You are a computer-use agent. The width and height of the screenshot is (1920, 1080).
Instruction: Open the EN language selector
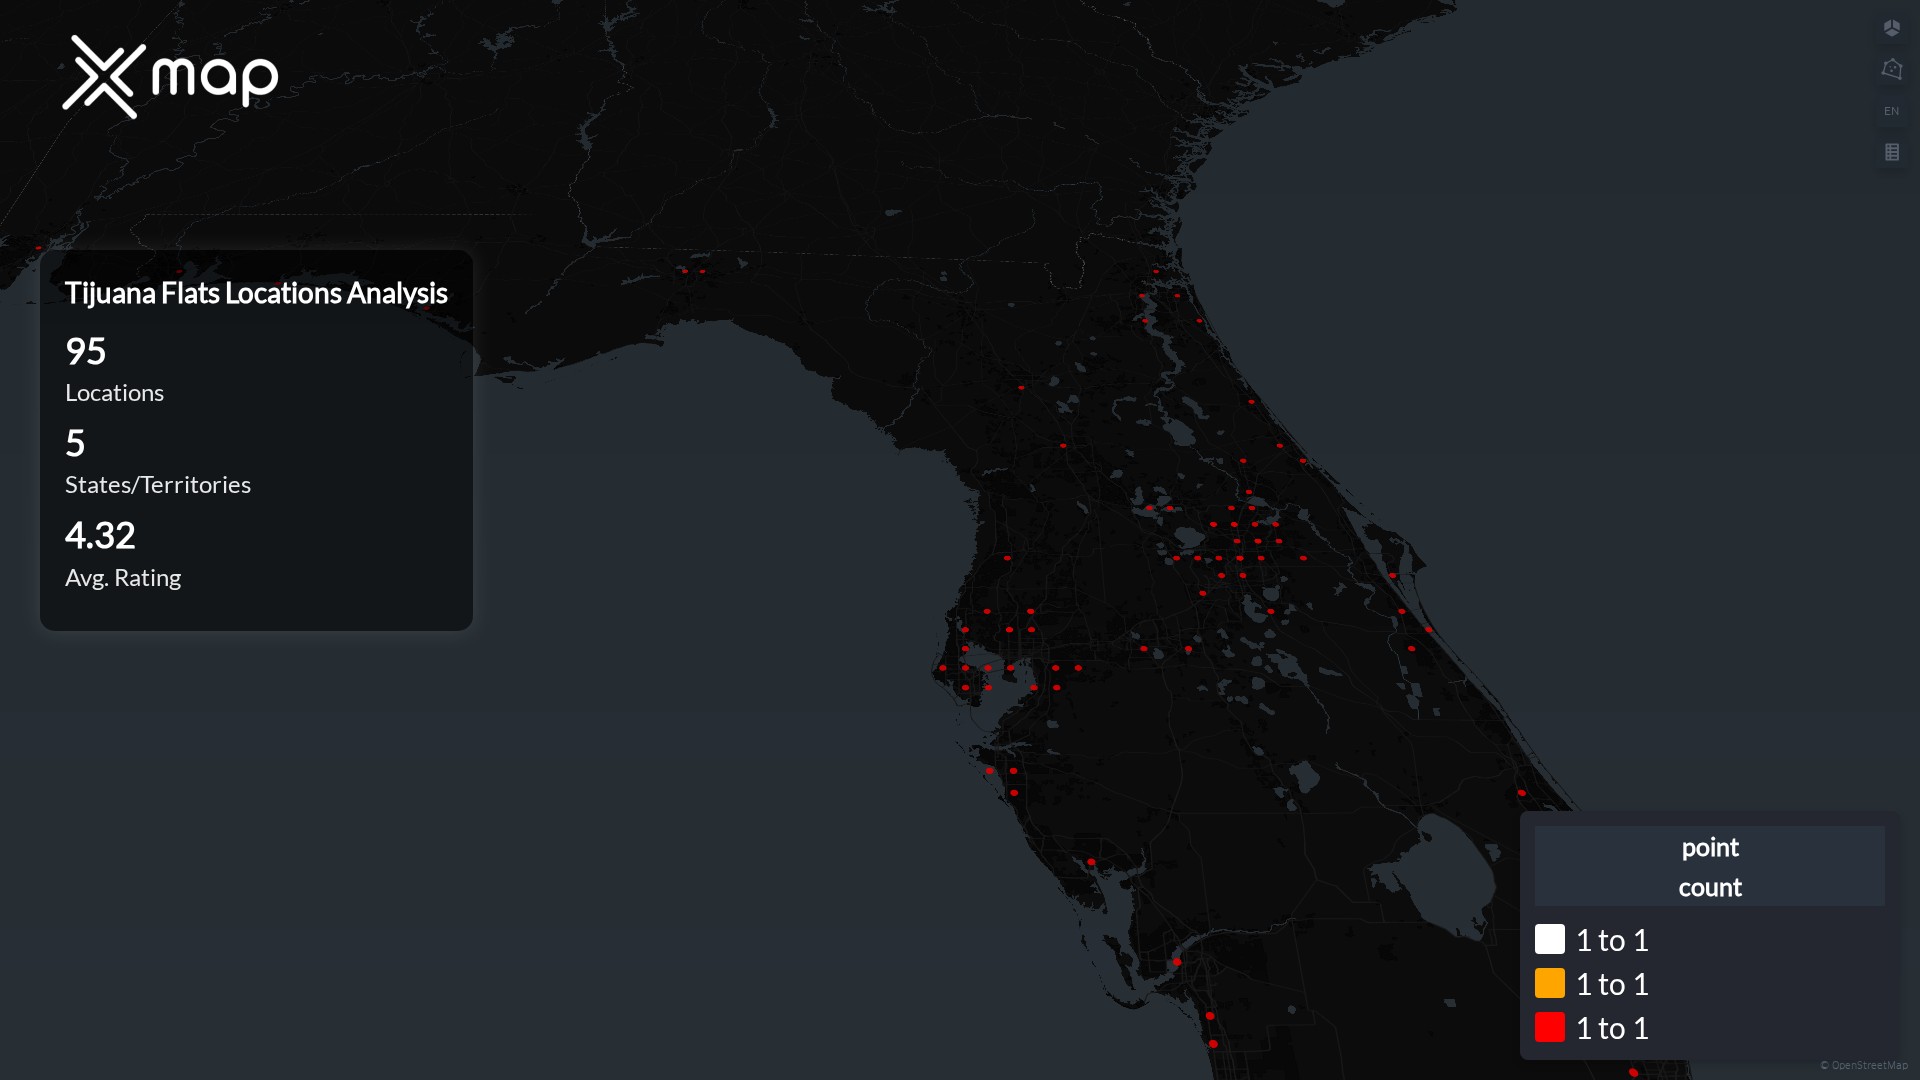click(x=1891, y=111)
